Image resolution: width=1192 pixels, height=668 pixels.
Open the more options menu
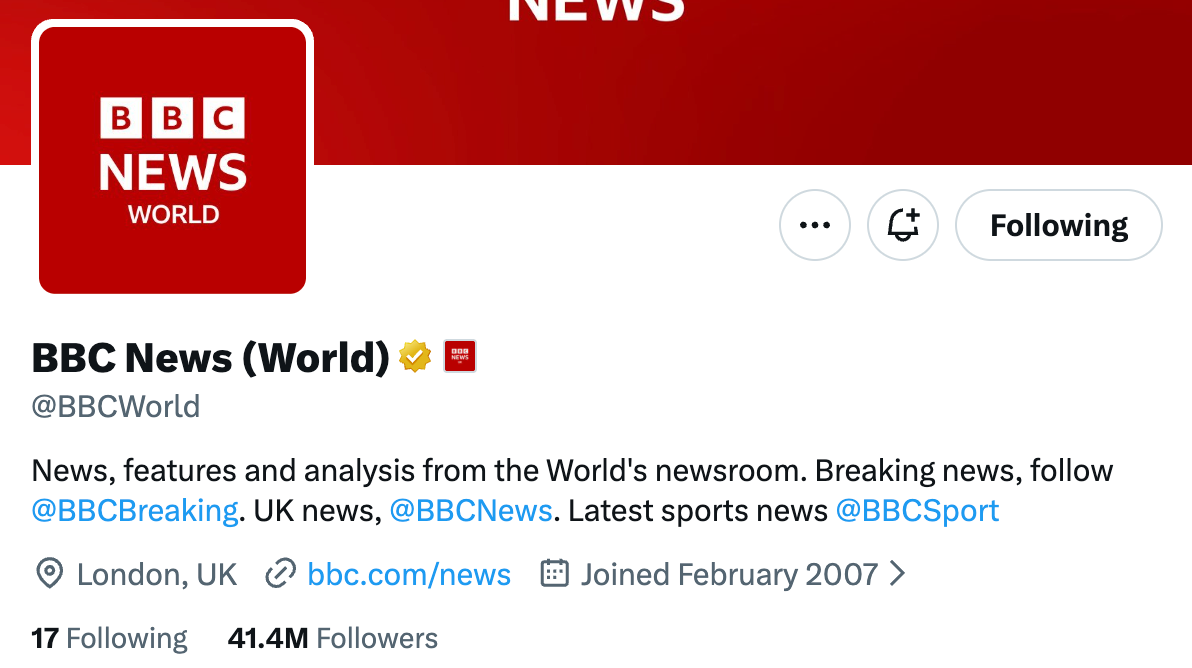point(814,225)
